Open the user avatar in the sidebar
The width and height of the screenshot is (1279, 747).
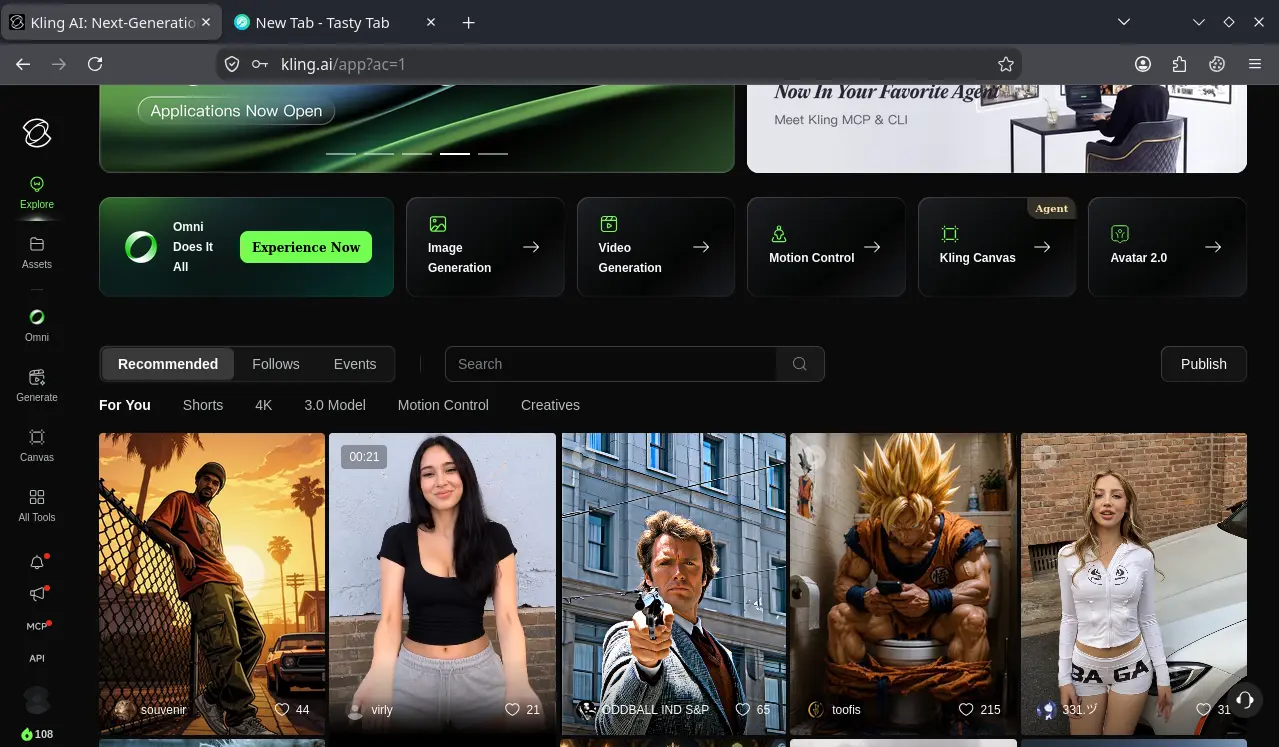pyautogui.click(x=37, y=699)
